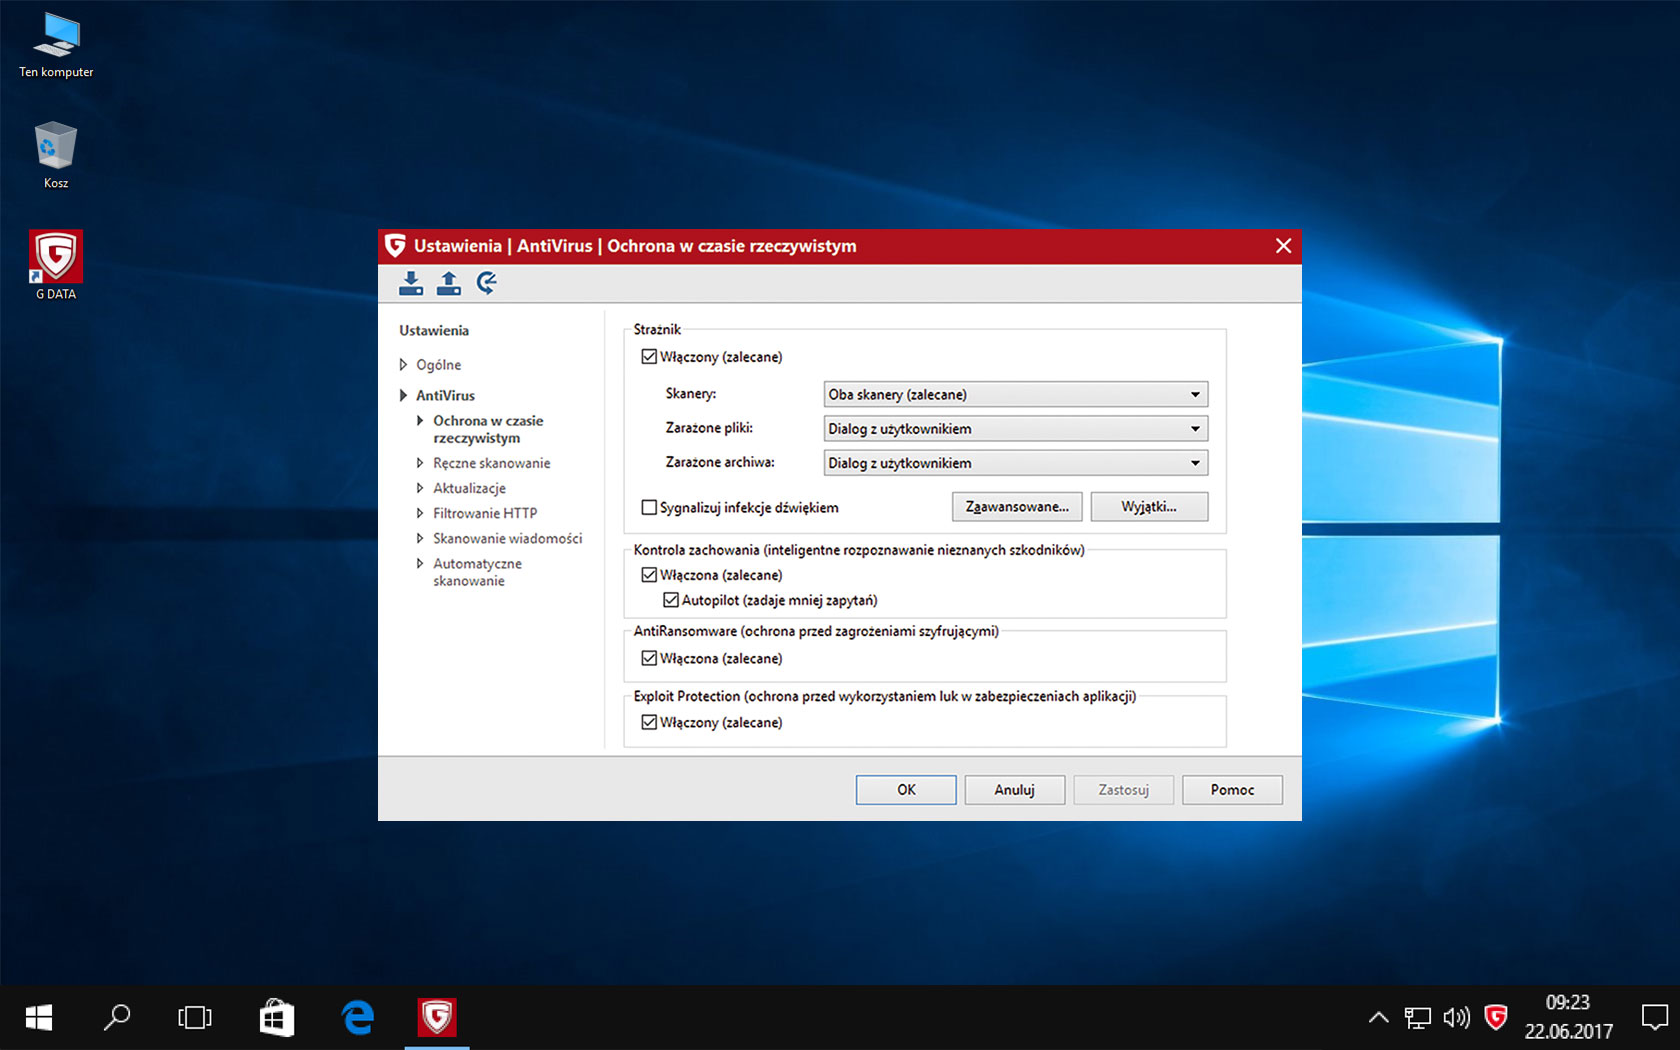Select Ręczne skanowanie settings page
Viewport: 1680px width, 1050px height.
pyautogui.click(x=491, y=463)
